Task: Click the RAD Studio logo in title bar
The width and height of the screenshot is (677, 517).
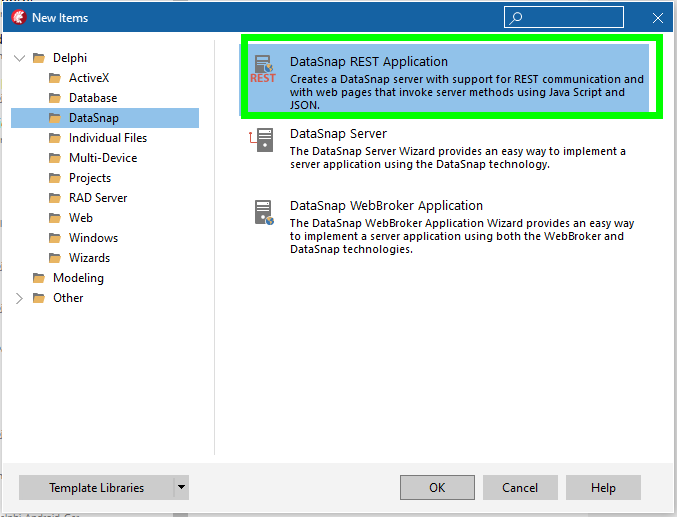Action: tap(19, 17)
